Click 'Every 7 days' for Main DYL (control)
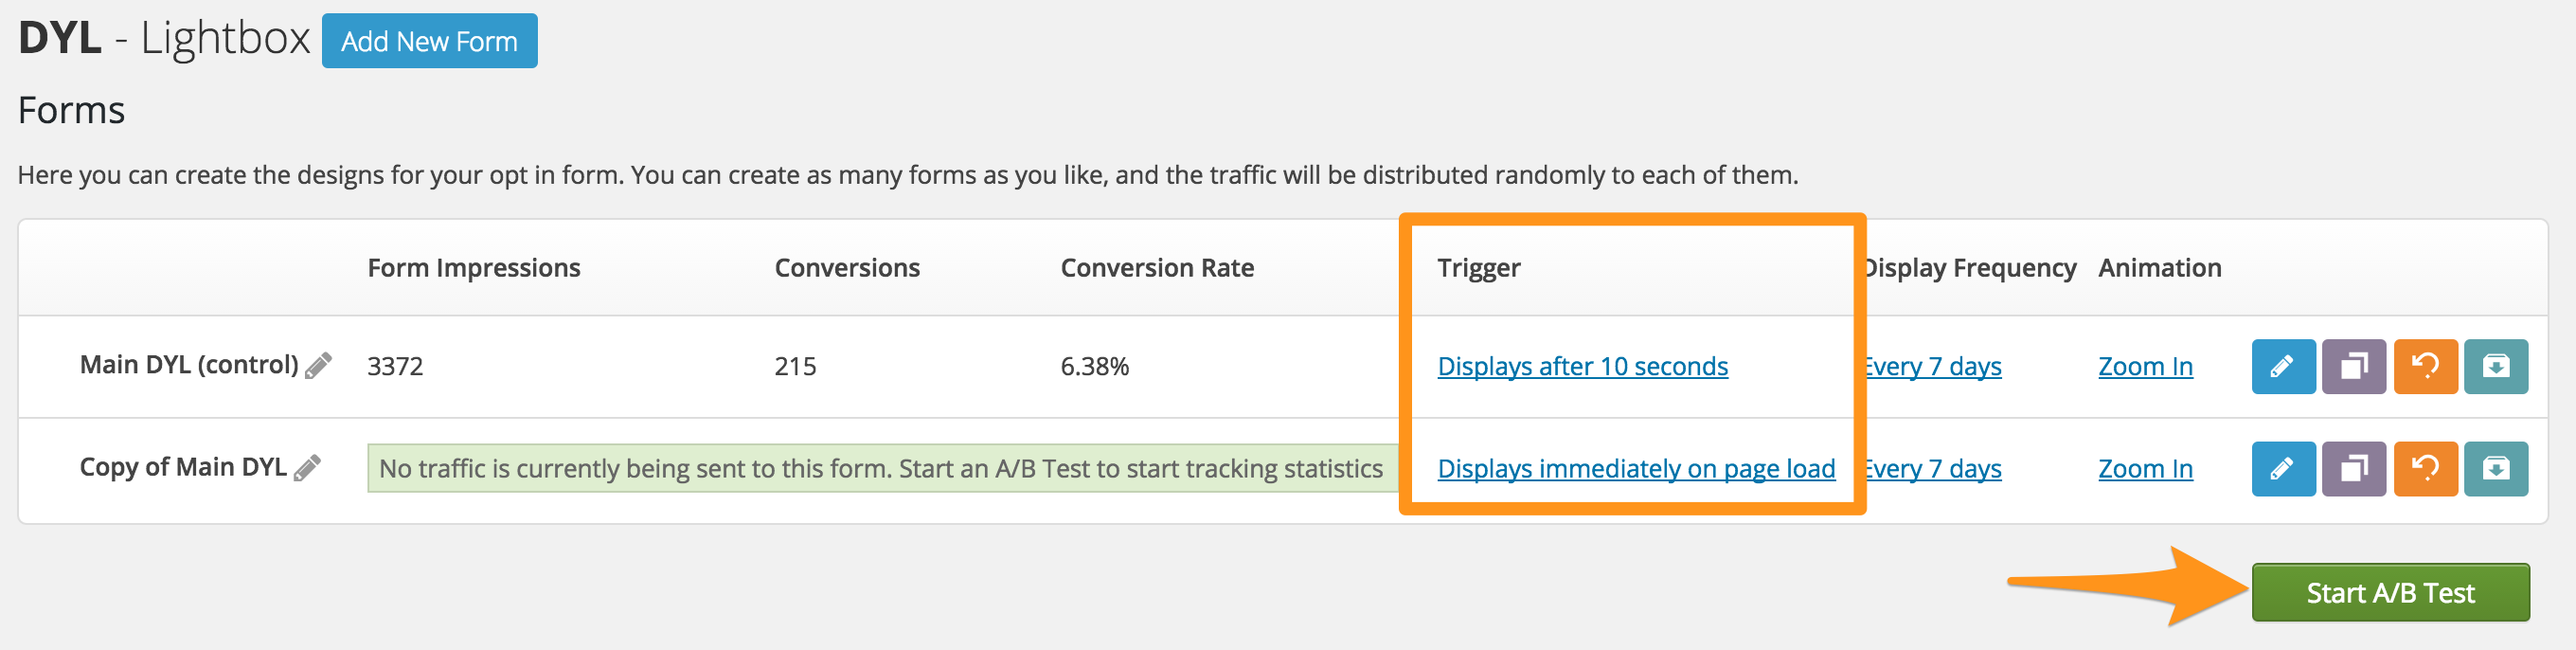Viewport: 2576px width, 650px height. coord(1931,366)
